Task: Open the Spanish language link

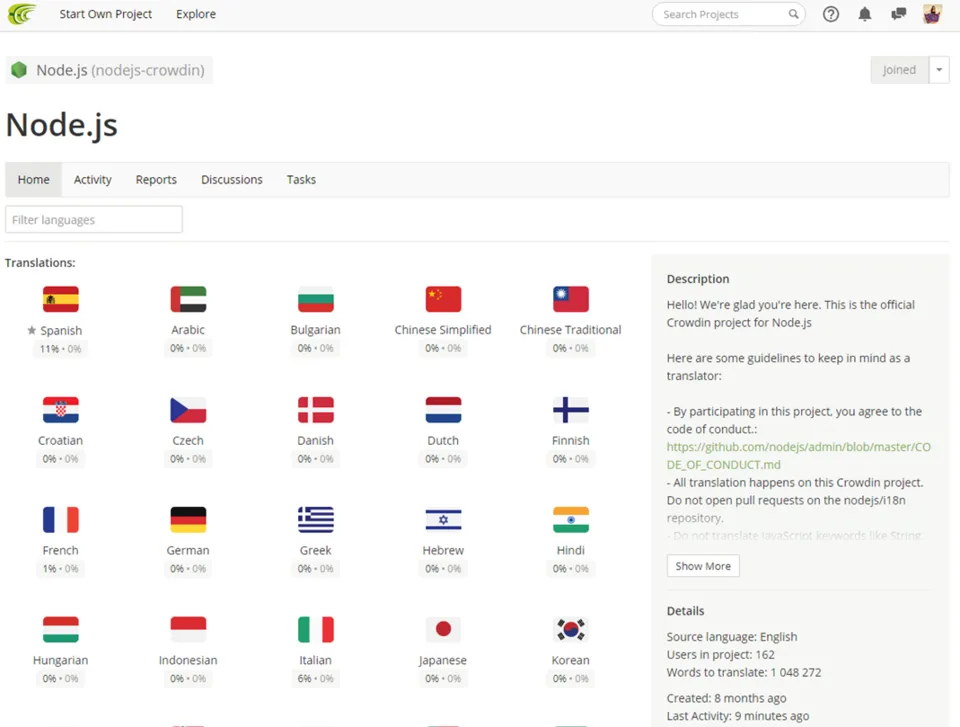Action: pyautogui.click(x=61, y=330)
